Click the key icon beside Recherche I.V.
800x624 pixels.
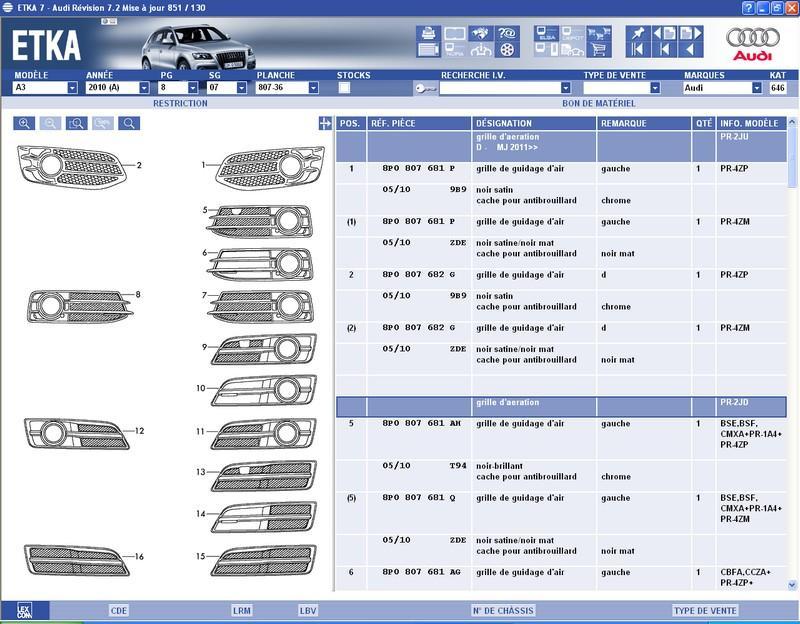pyautogui.click(x=426, y=88)
